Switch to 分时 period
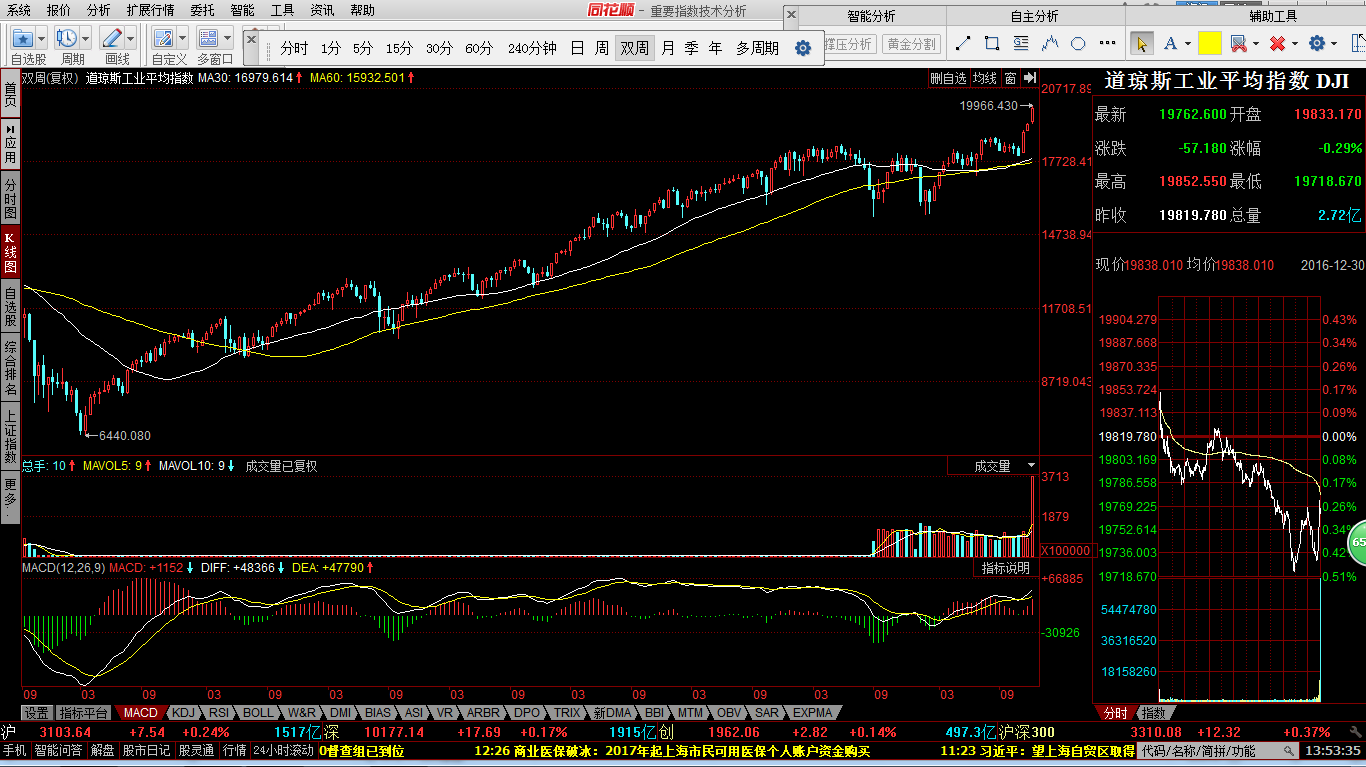Viewport: 1366px width, 767px height. [294, 48]
